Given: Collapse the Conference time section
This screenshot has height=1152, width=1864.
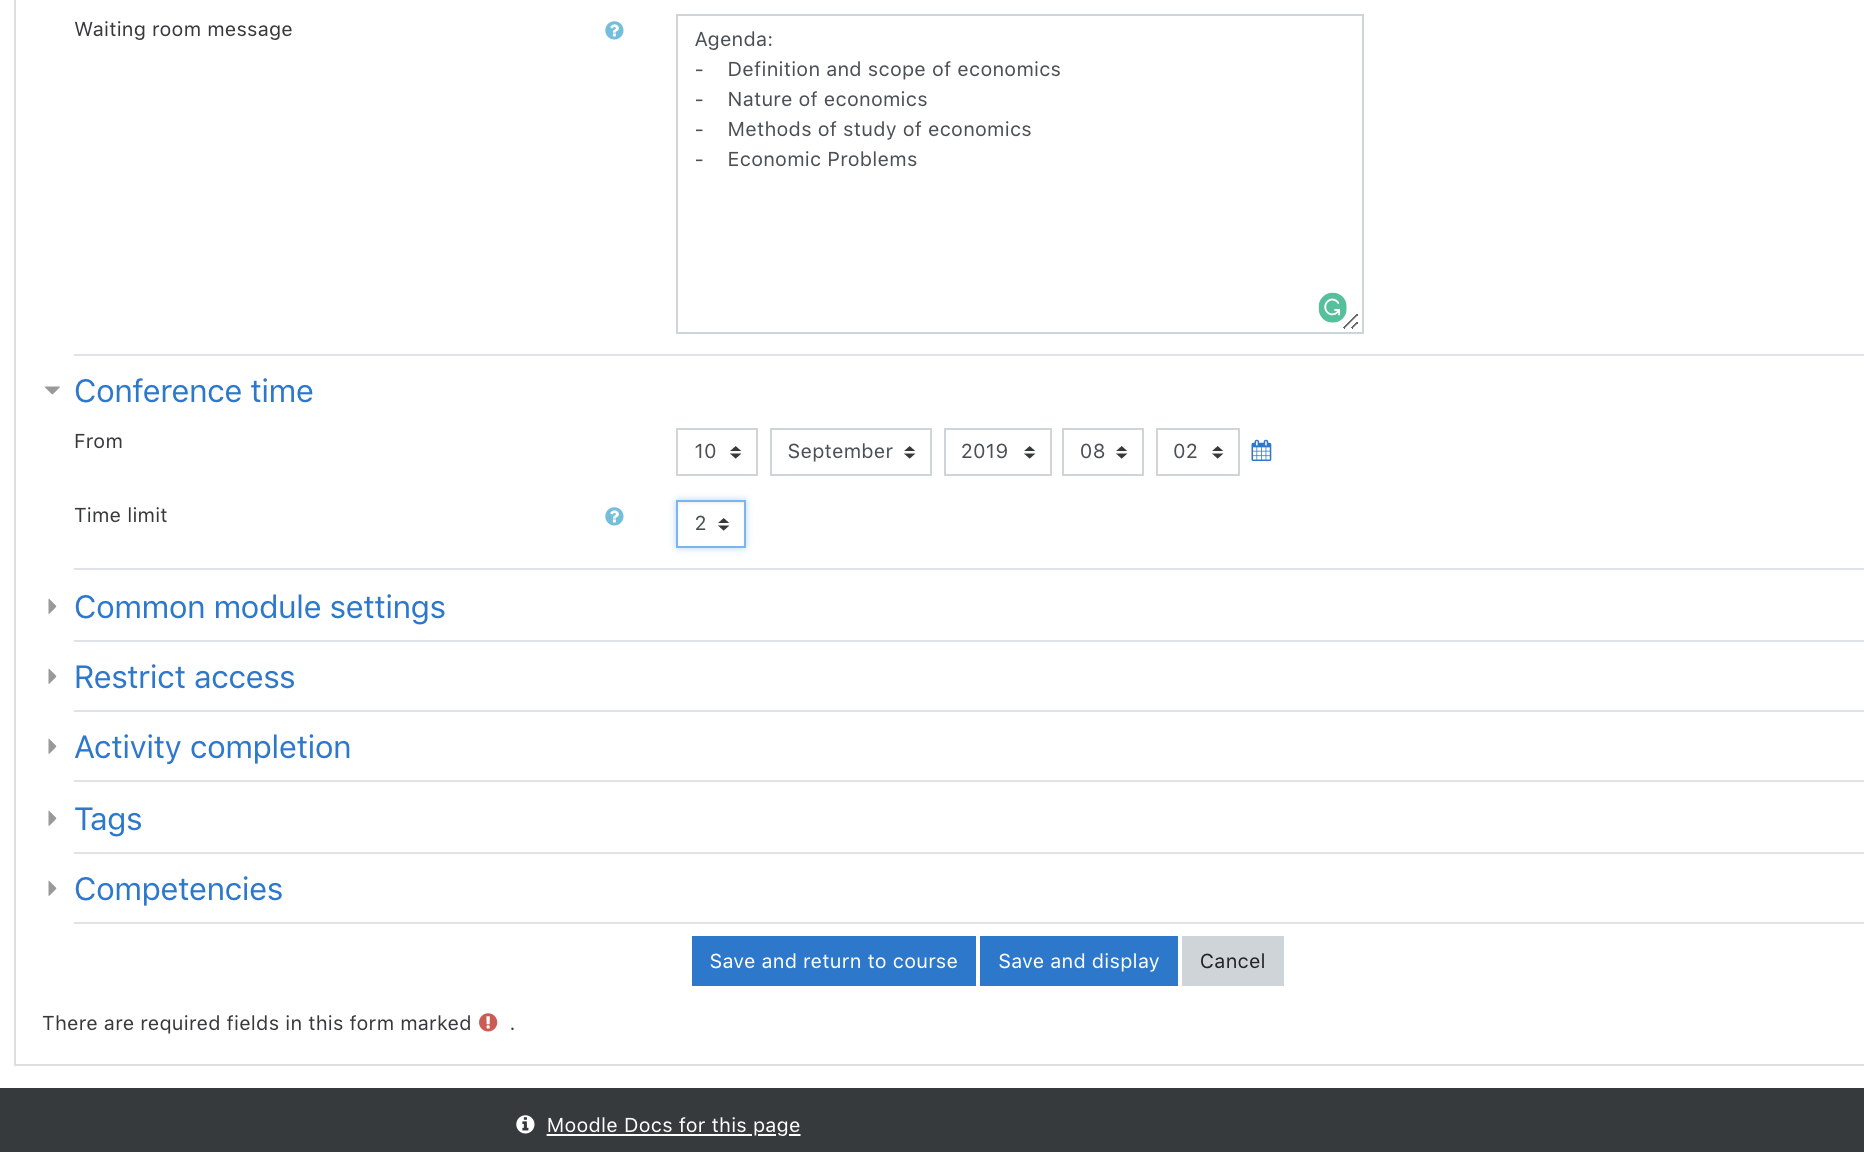Looking at the screenshot, I should coord(193,391).
